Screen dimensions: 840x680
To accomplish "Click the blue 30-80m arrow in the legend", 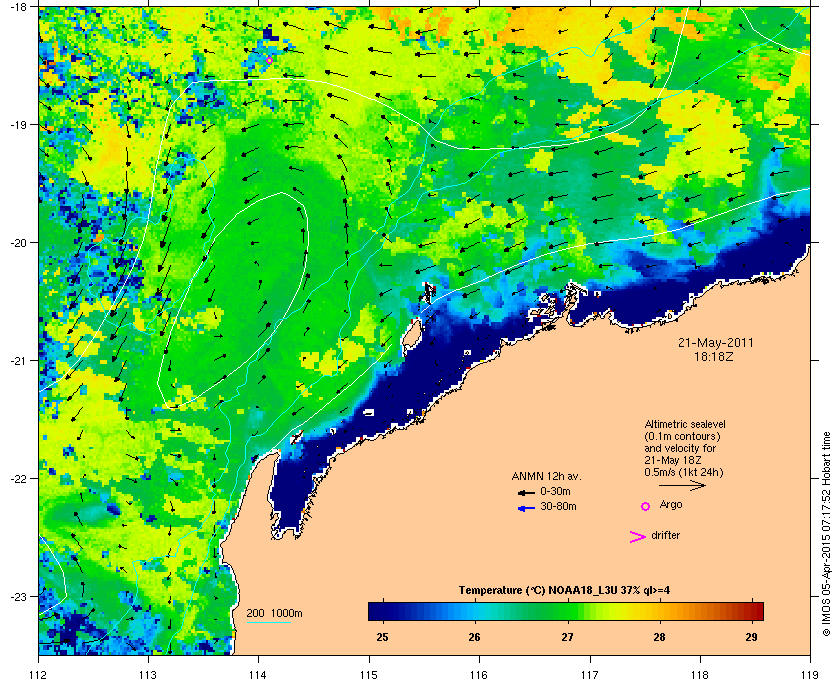I will 526,508.
